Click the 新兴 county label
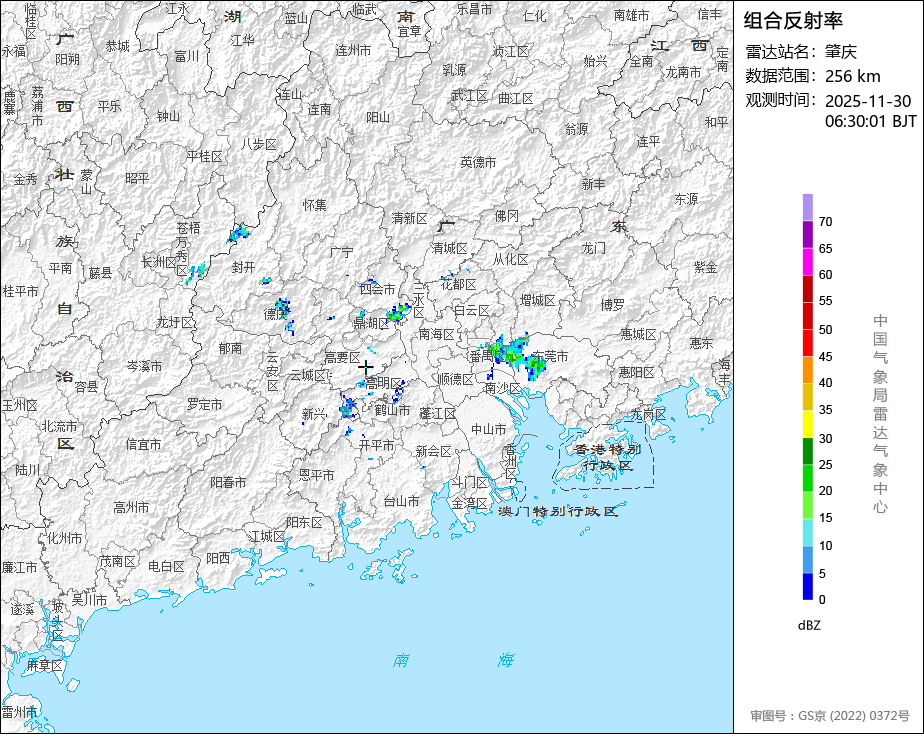The image size is (924, 734). [314, 415]
